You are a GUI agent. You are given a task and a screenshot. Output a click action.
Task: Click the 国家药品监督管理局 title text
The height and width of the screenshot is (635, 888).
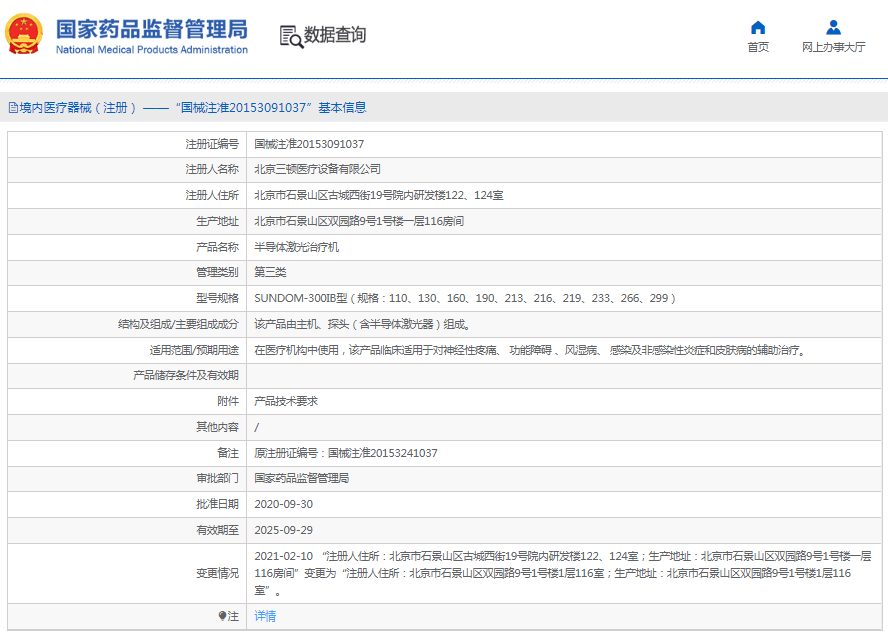click(151, 28)
